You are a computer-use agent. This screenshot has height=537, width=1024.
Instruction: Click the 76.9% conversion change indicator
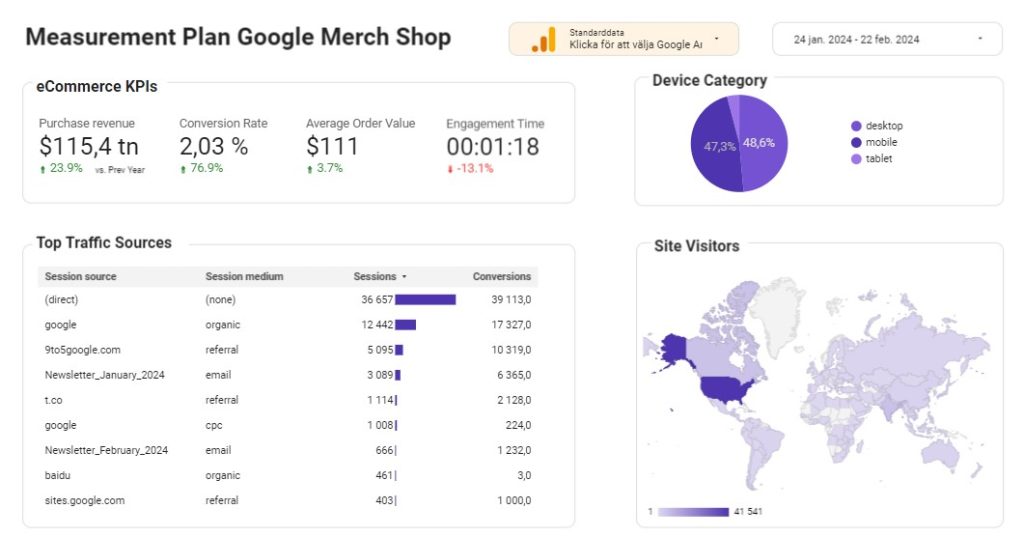(x=202, y=169)
